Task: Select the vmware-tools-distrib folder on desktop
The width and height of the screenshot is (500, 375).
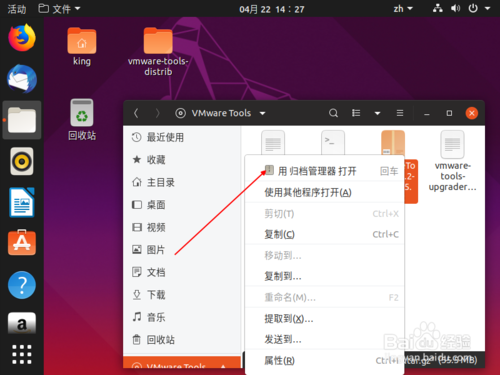Action: (158, 52)
